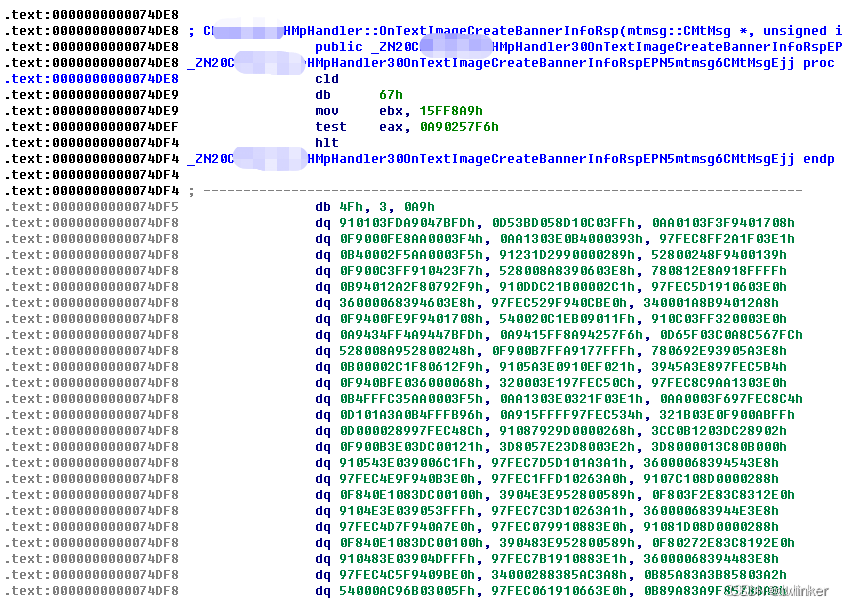Select value 528008A952800248h
844x606 pixels.
[x=407, y=351]
